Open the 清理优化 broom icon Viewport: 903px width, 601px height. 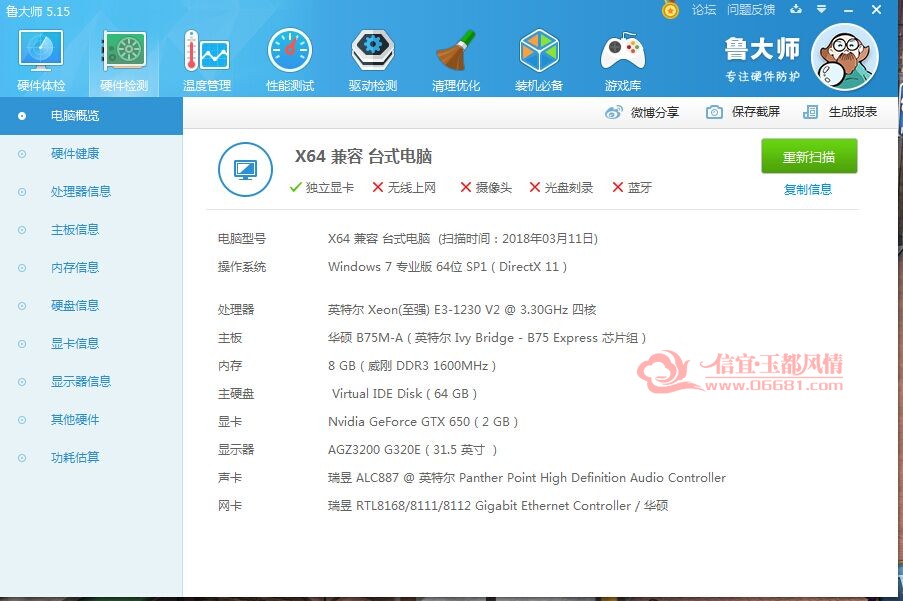tap(456, 51)
